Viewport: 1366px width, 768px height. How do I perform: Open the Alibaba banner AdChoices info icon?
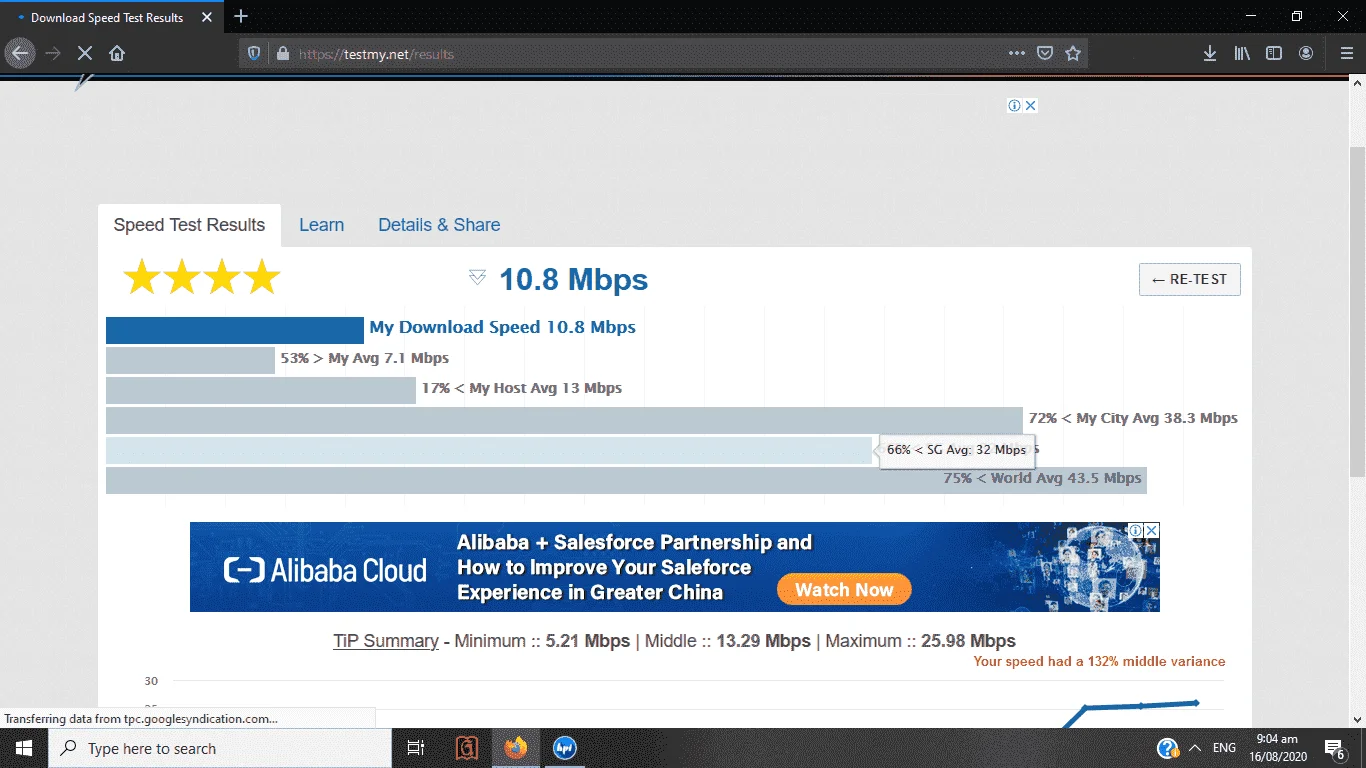point(1136,530)
